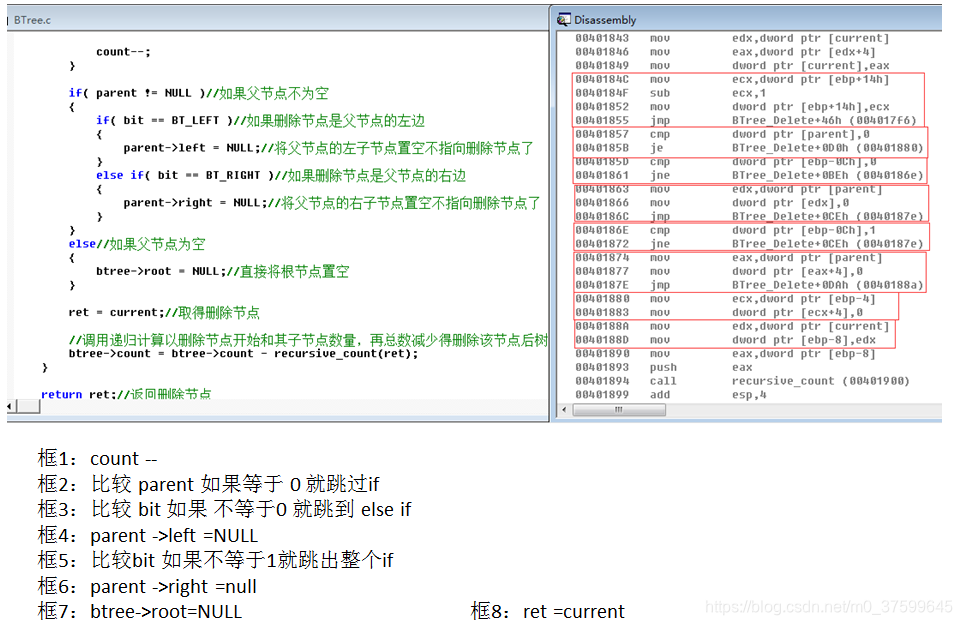Click horizontal scrollbar thumb in BTree.c pane
The width and height of the screenshot is (962, 625).
pos(28,406)
